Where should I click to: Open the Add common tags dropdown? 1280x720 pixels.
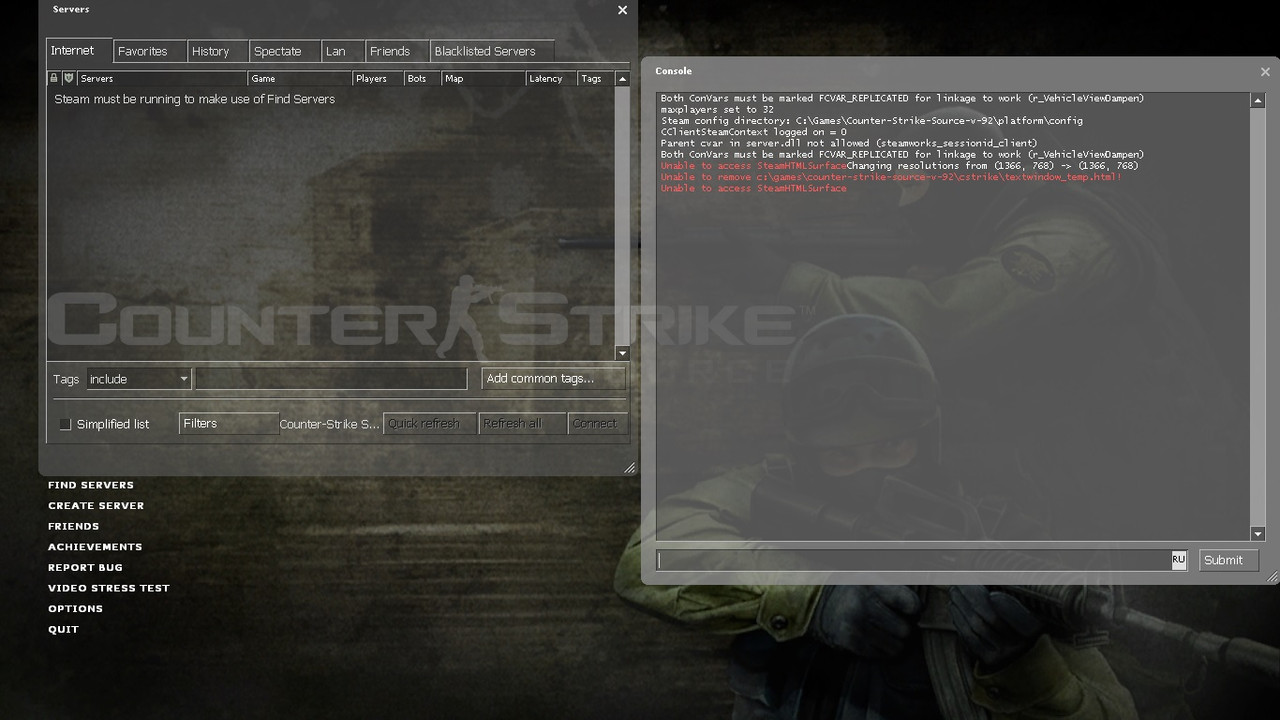tap(553, 378)
